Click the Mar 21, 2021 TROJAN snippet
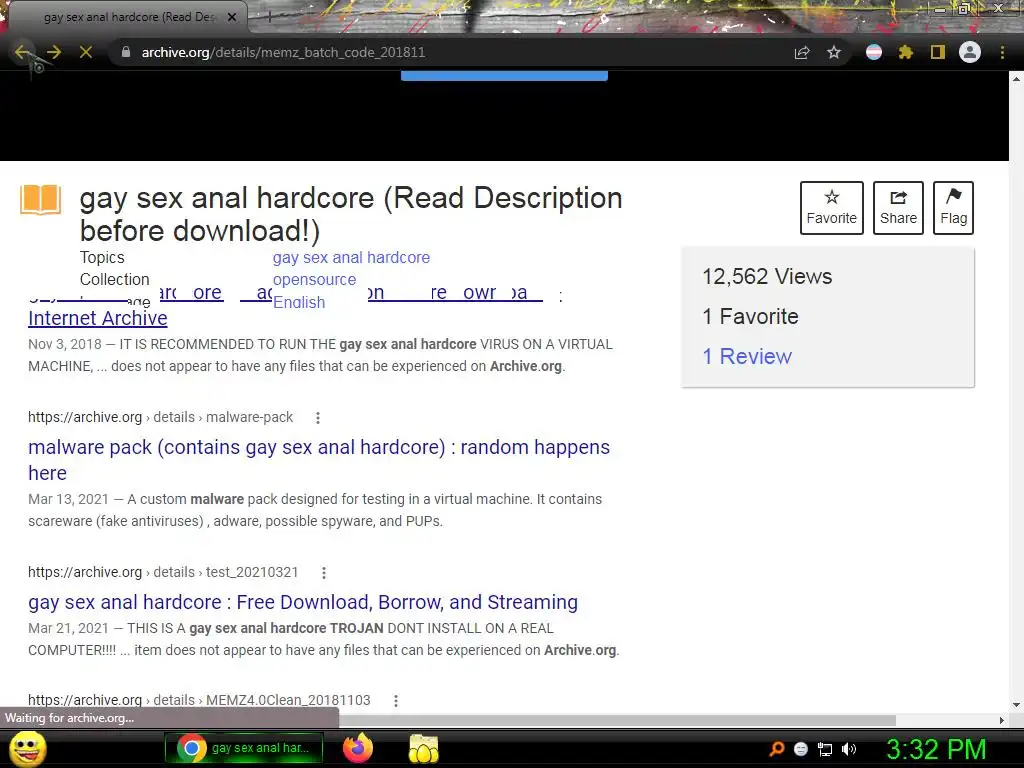 tap(323, 639)
